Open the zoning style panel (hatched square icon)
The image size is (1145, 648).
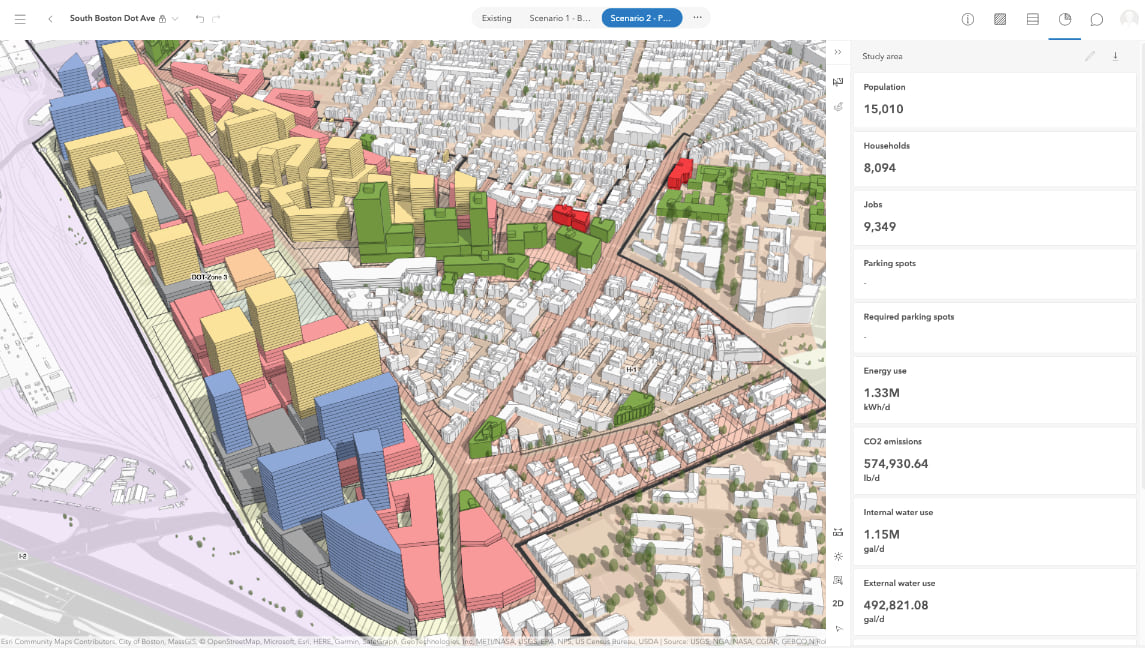pos(1000,18)
